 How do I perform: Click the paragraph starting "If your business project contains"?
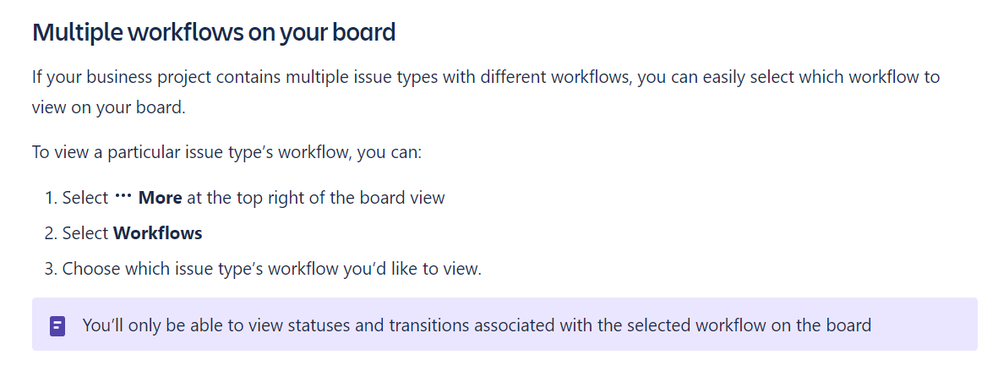(486, 92)
